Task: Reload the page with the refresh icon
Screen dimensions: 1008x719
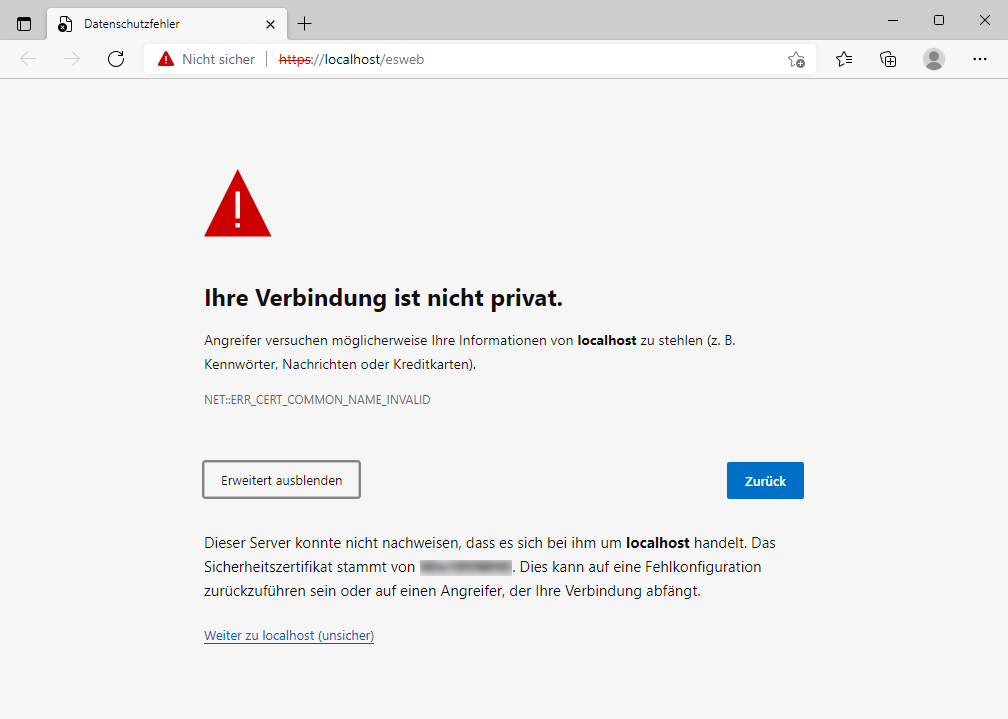Action: tap(116, 59)
